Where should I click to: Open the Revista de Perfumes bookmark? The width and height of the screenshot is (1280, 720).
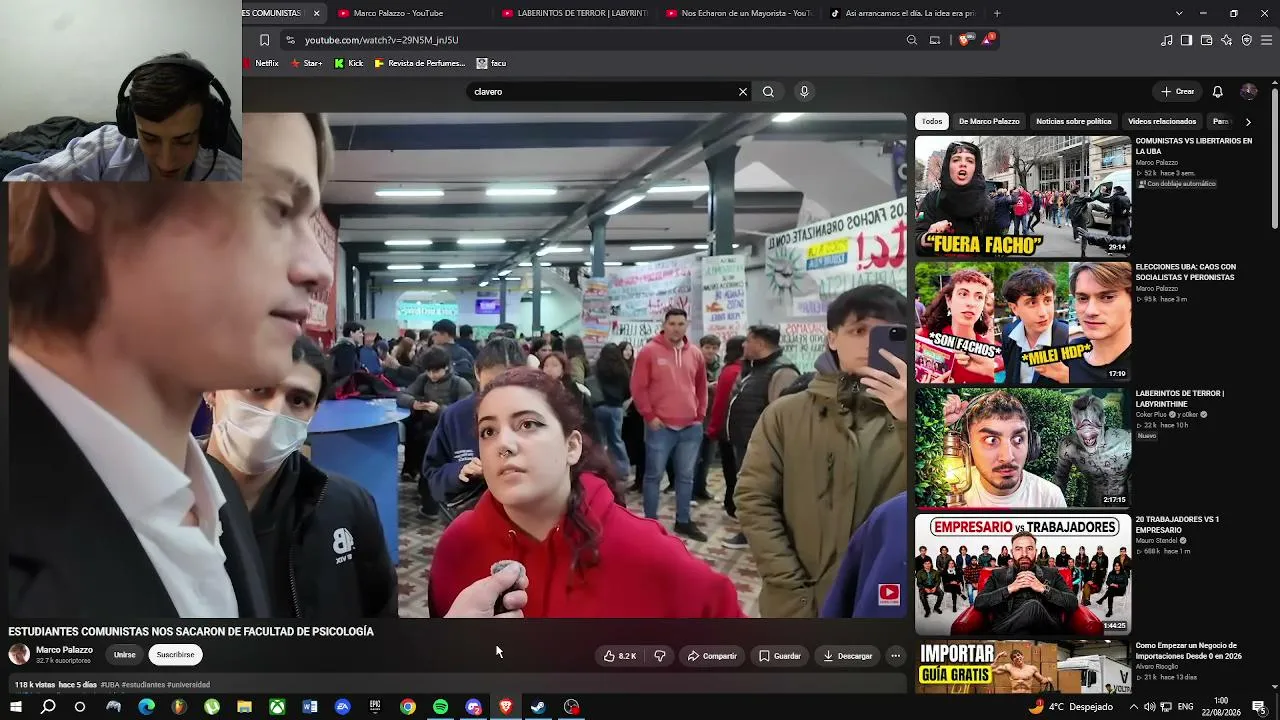click(x=420, y=63)
